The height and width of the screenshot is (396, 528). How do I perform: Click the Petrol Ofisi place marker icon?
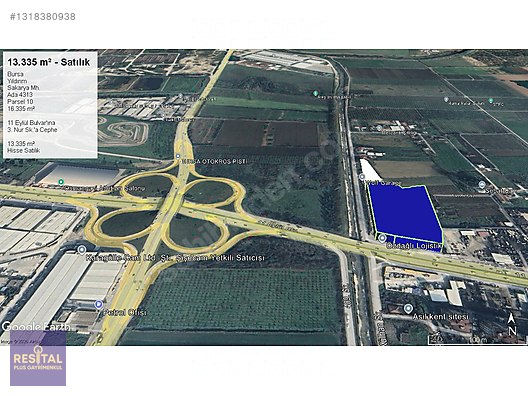coord(99,305)
